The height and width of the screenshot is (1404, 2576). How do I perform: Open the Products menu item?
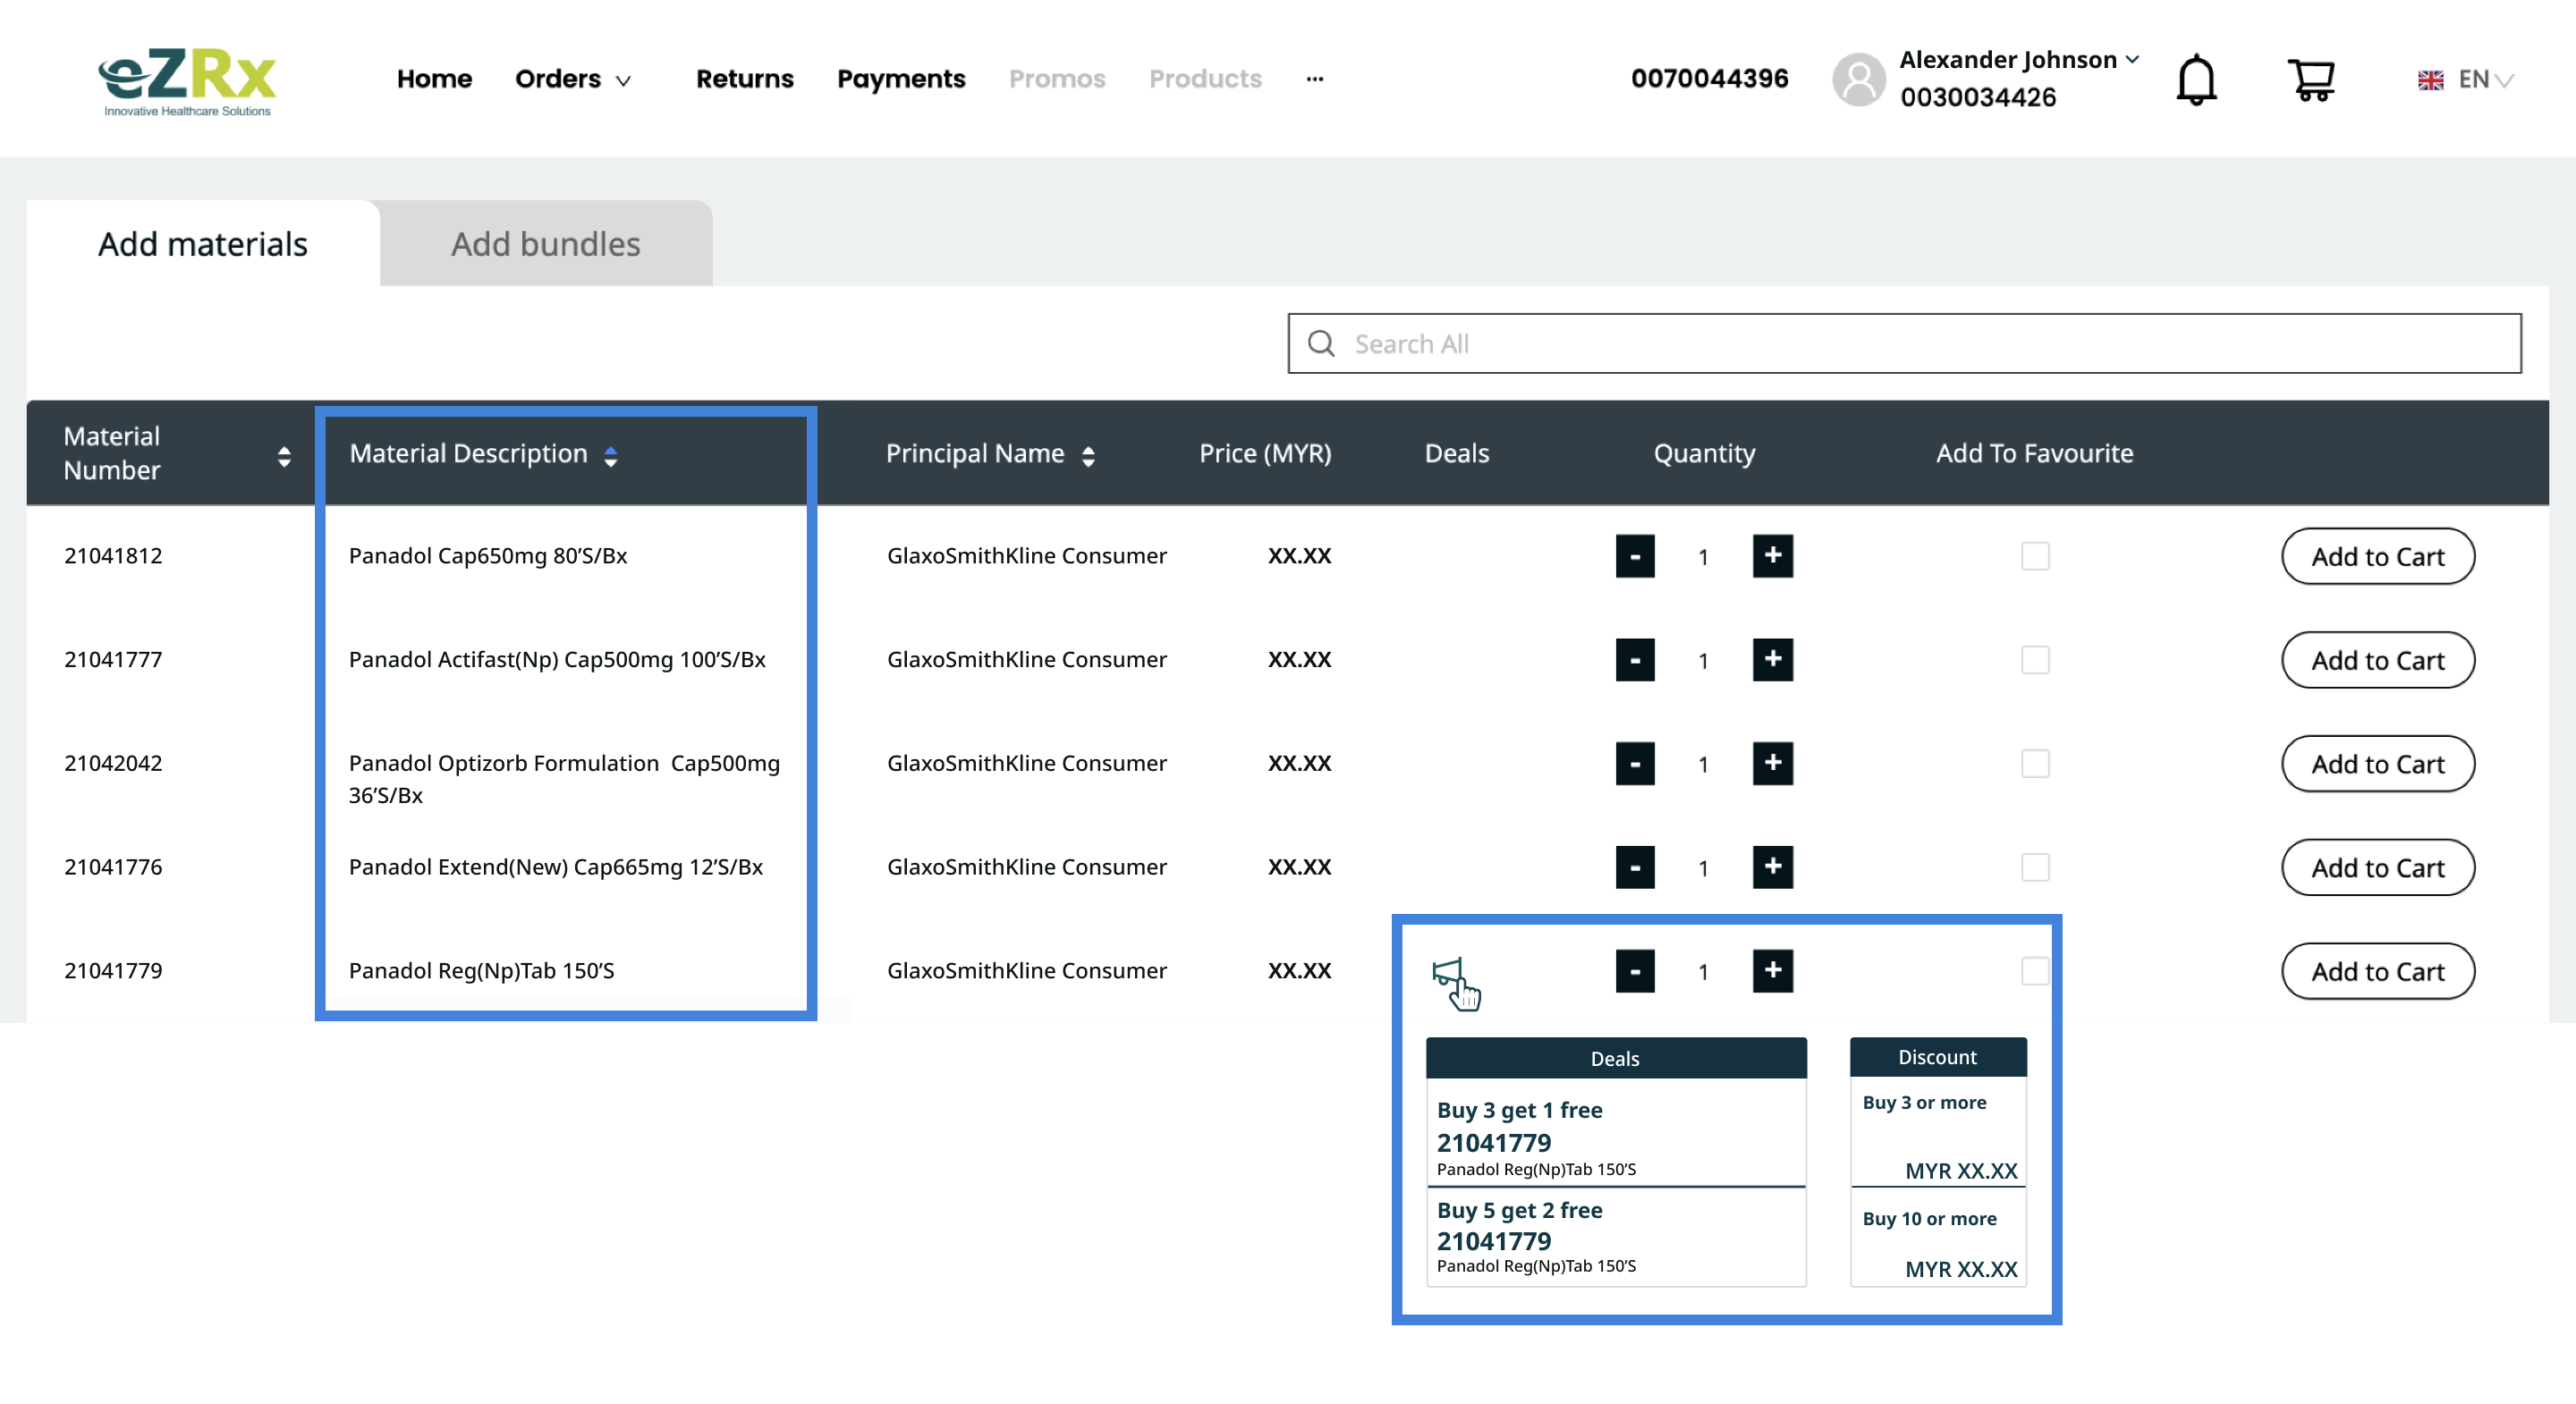point(1205,79)
